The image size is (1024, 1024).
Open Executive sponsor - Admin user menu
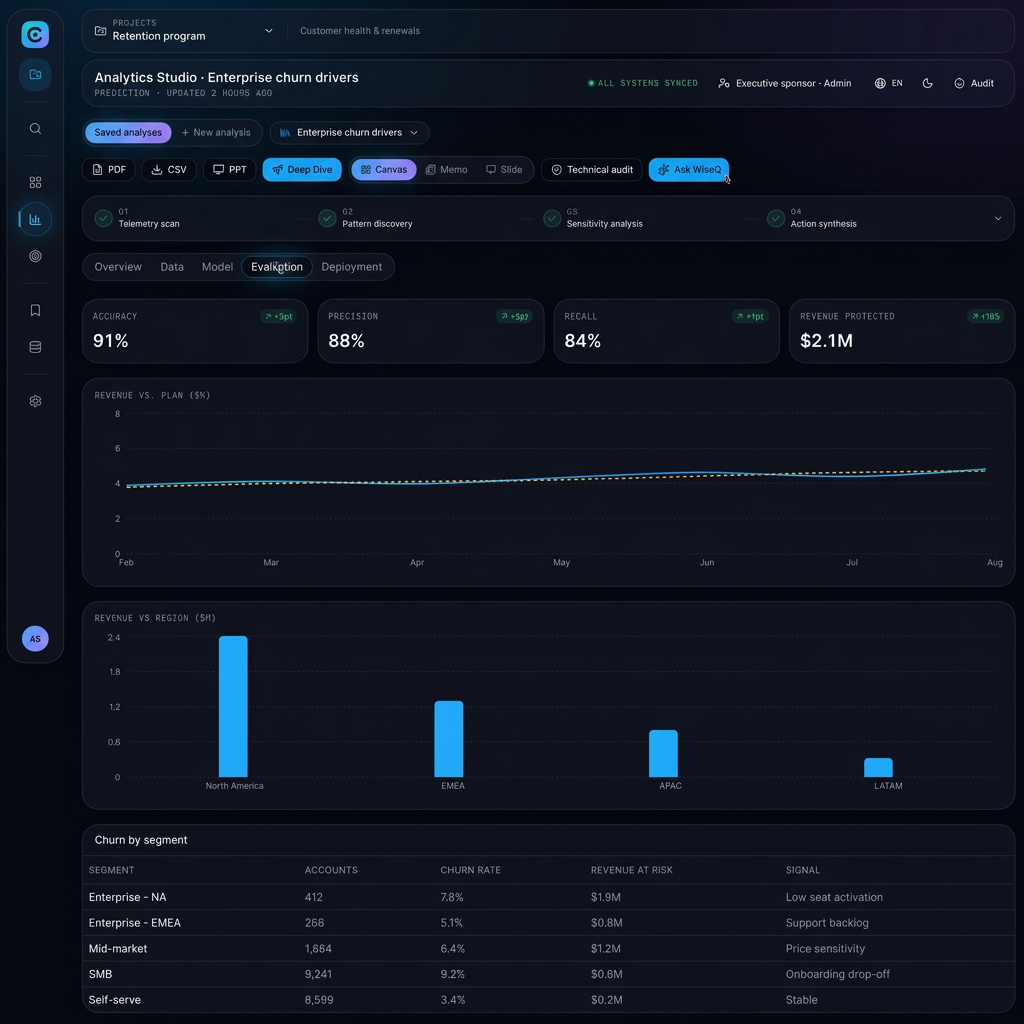[785, 83]
